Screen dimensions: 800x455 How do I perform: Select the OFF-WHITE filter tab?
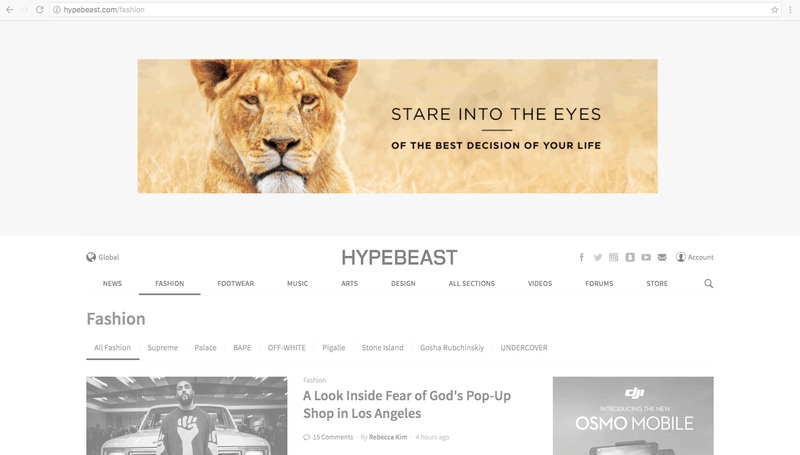pos(287,348)
